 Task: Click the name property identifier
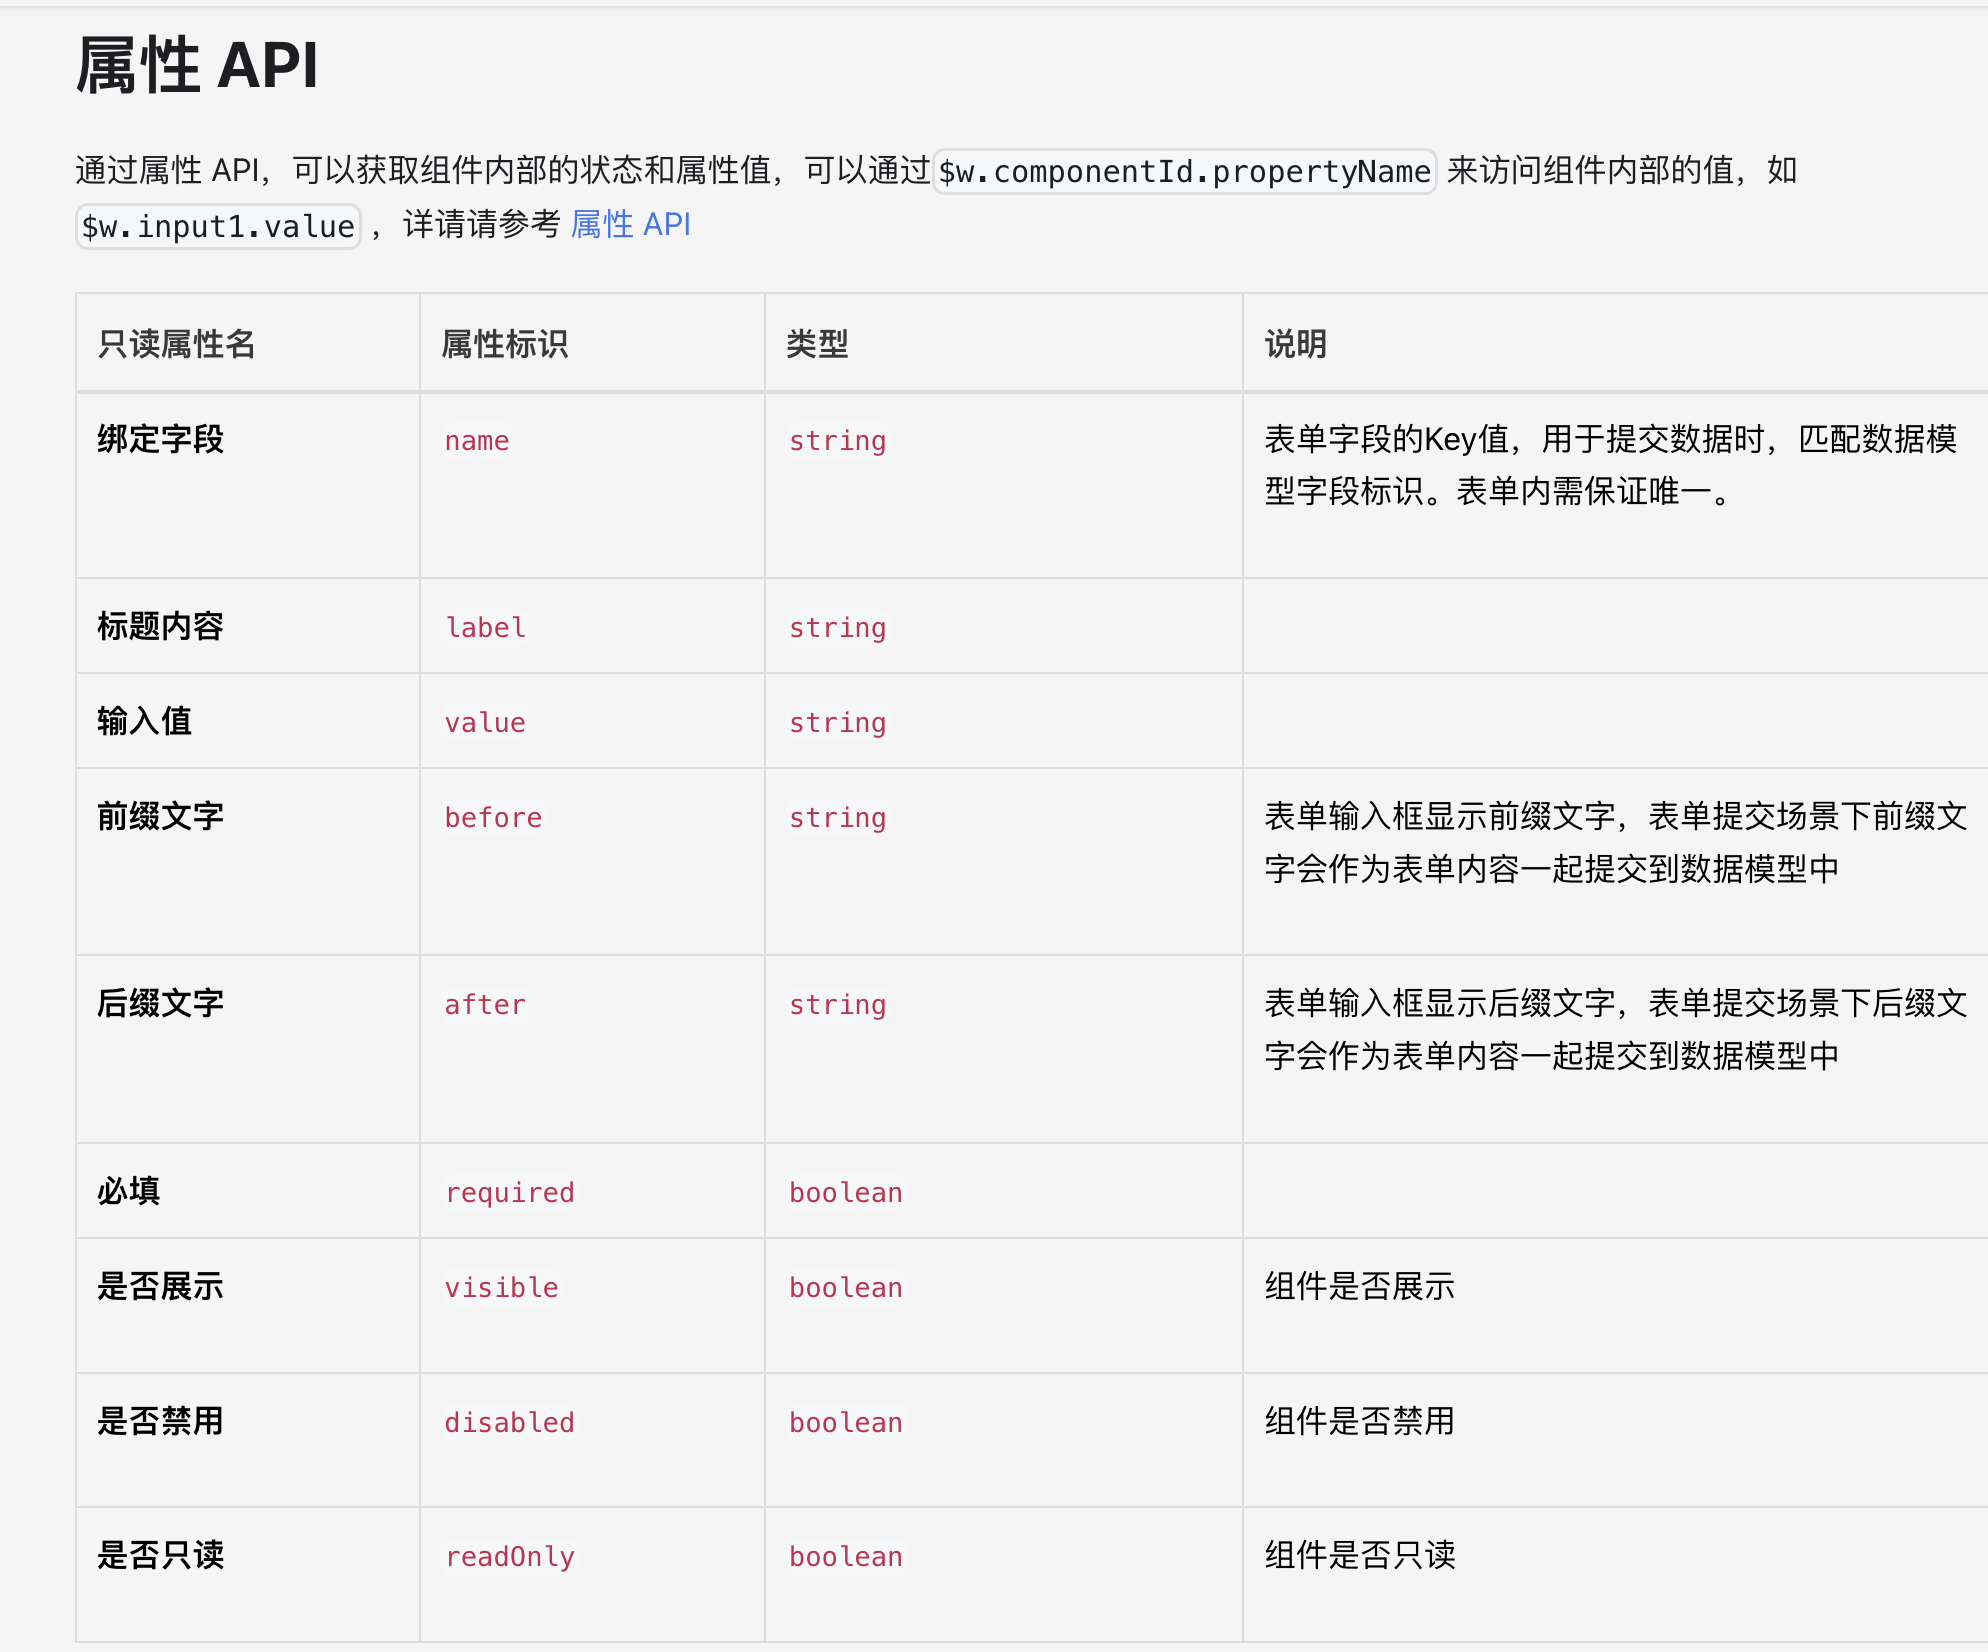477,441
